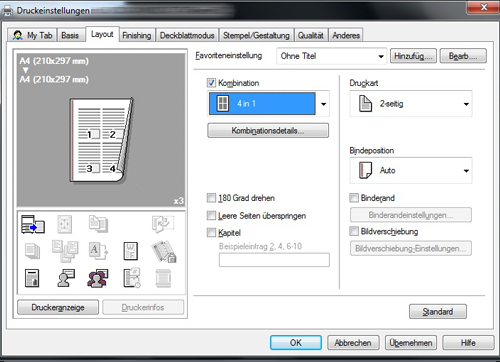Open the Qualität tab
This screenshot has width=500, height=362.
pos(311,35)
